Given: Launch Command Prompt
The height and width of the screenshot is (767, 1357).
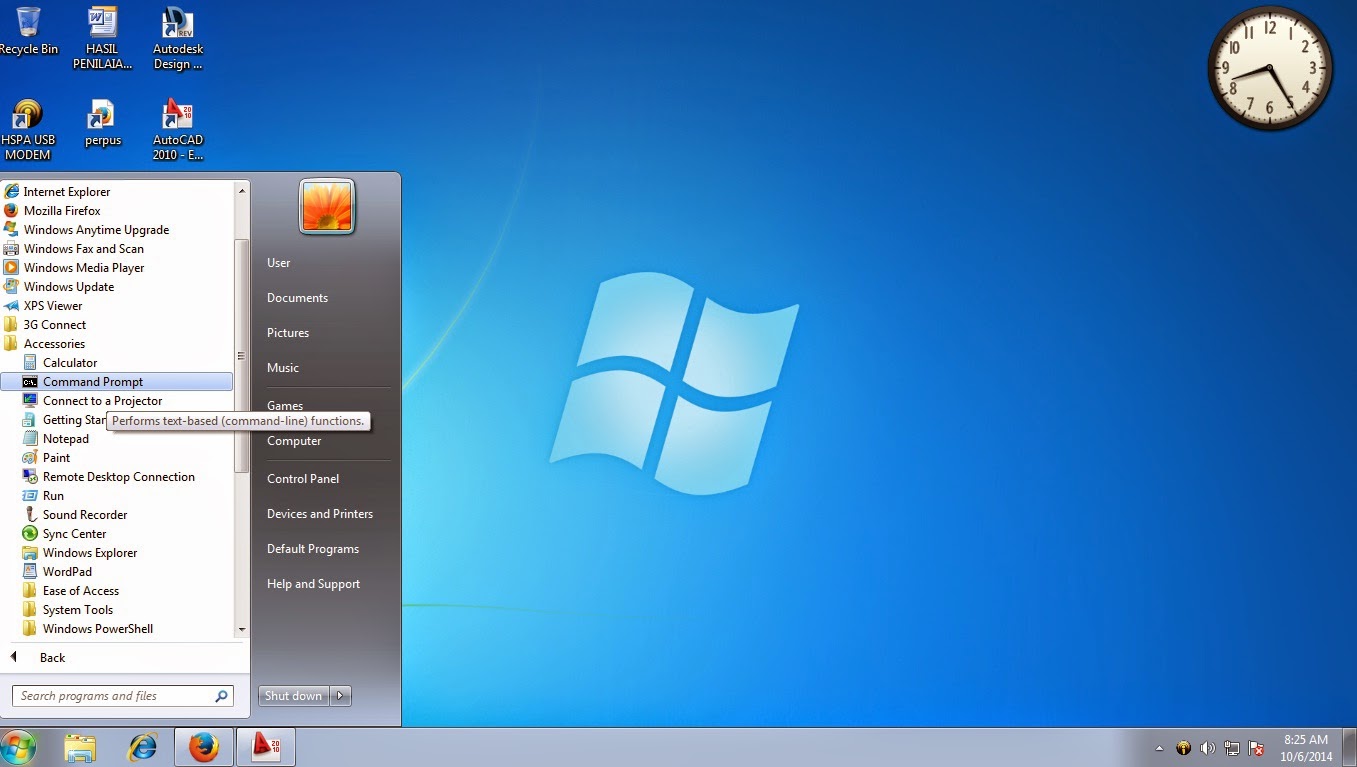Looking at the screenshot, I should [x=117, y=382].
